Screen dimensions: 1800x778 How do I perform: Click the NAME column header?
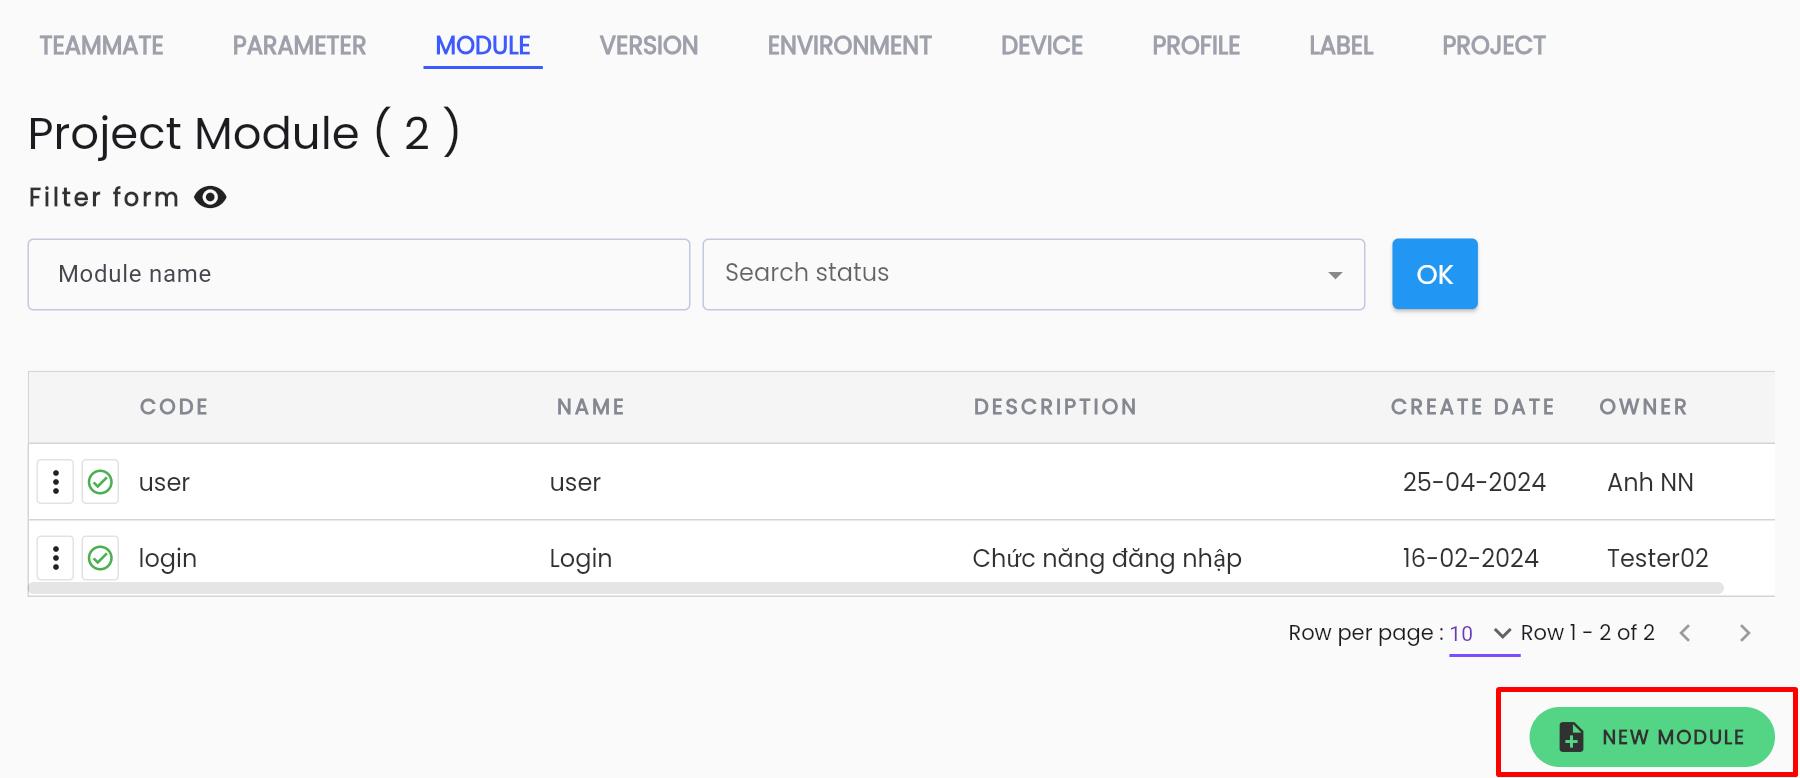click(x=591, y=407)
